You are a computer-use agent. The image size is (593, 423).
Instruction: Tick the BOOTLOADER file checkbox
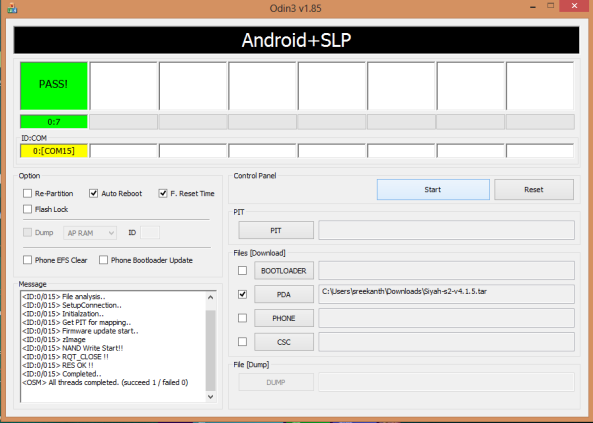click(x=242, y=271)
